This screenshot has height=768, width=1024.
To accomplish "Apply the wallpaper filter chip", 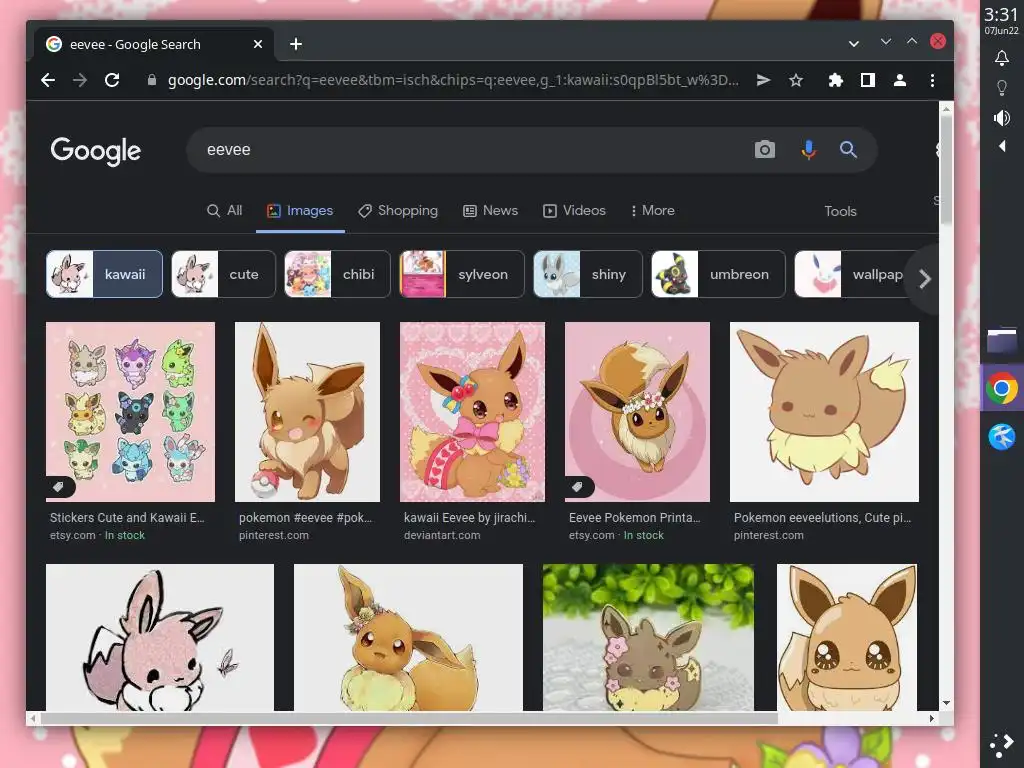I will [x=852, y=274].
